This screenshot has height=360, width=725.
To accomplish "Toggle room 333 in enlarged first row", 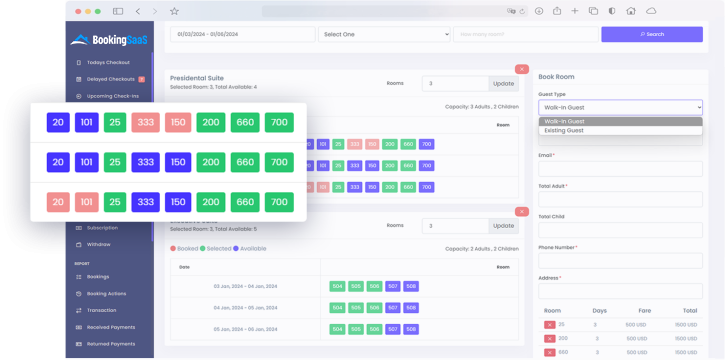I will 146,122.
